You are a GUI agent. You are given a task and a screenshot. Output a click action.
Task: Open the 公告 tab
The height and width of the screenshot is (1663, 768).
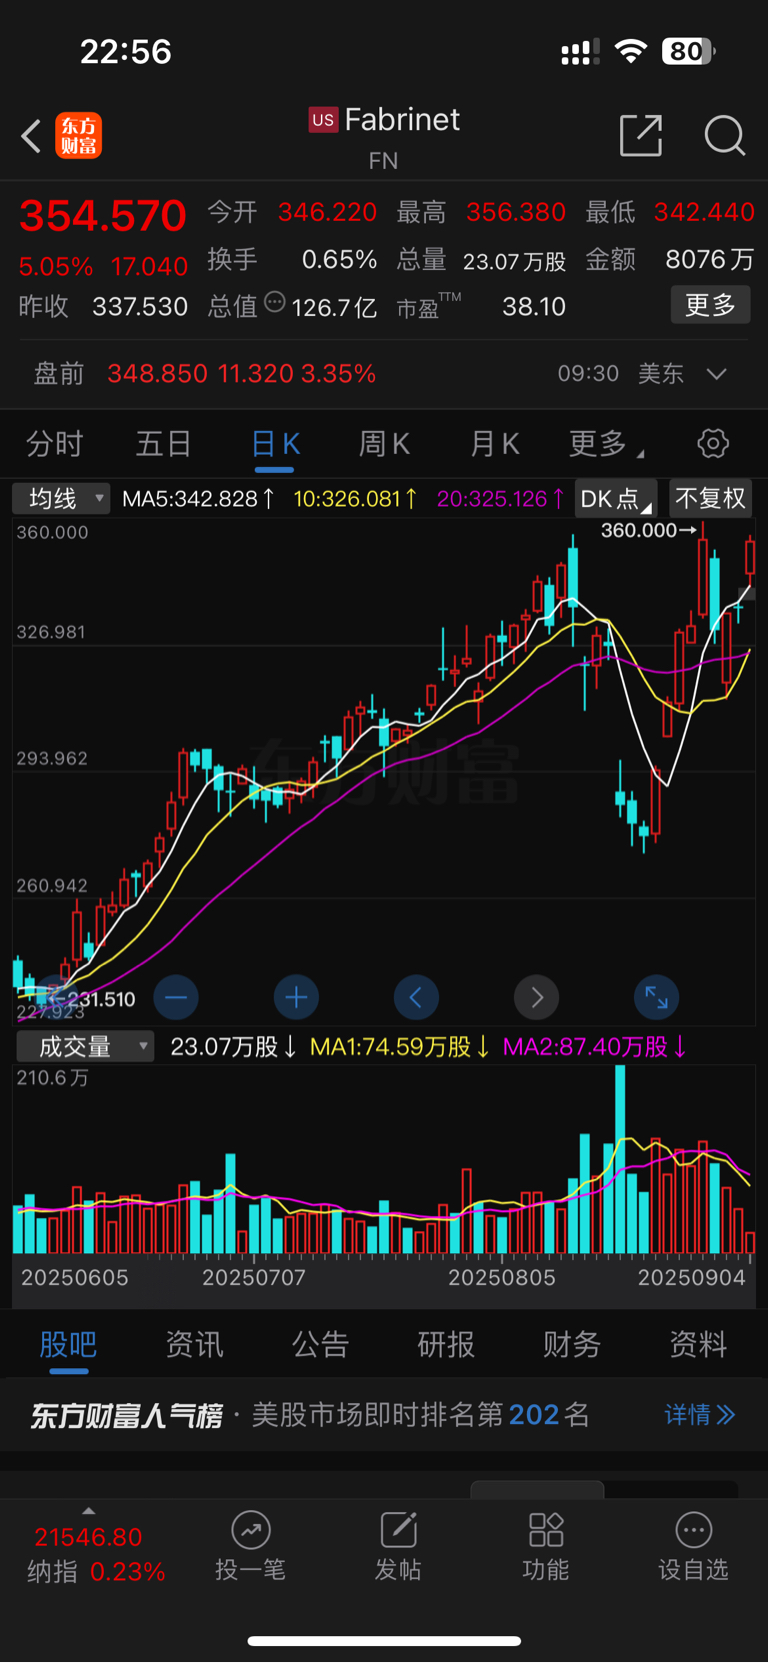tap(320, 1345)
